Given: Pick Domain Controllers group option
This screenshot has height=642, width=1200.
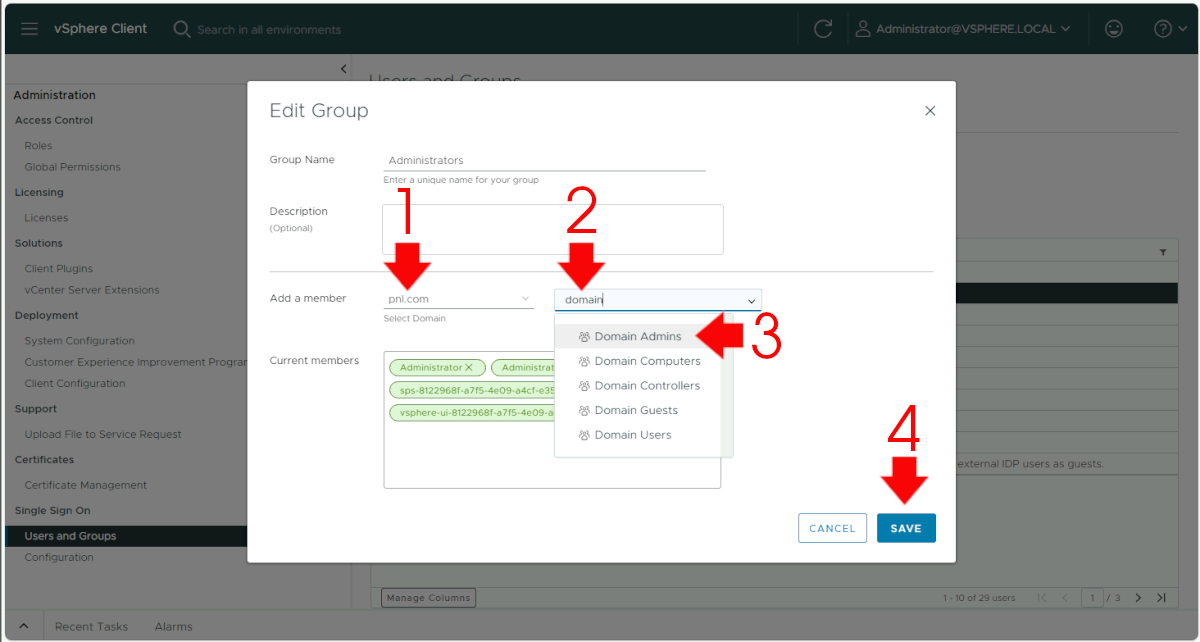Looking at the screenshot, I should click(646, 386).
